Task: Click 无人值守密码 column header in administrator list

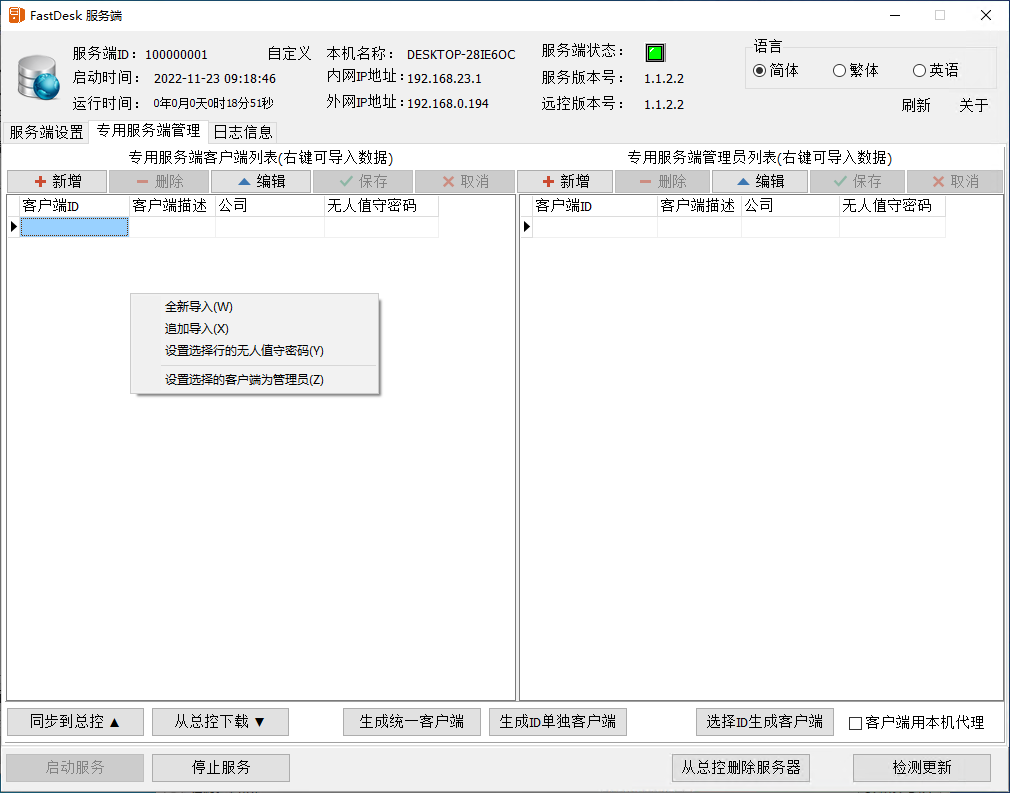Action: tap(892, 205)
